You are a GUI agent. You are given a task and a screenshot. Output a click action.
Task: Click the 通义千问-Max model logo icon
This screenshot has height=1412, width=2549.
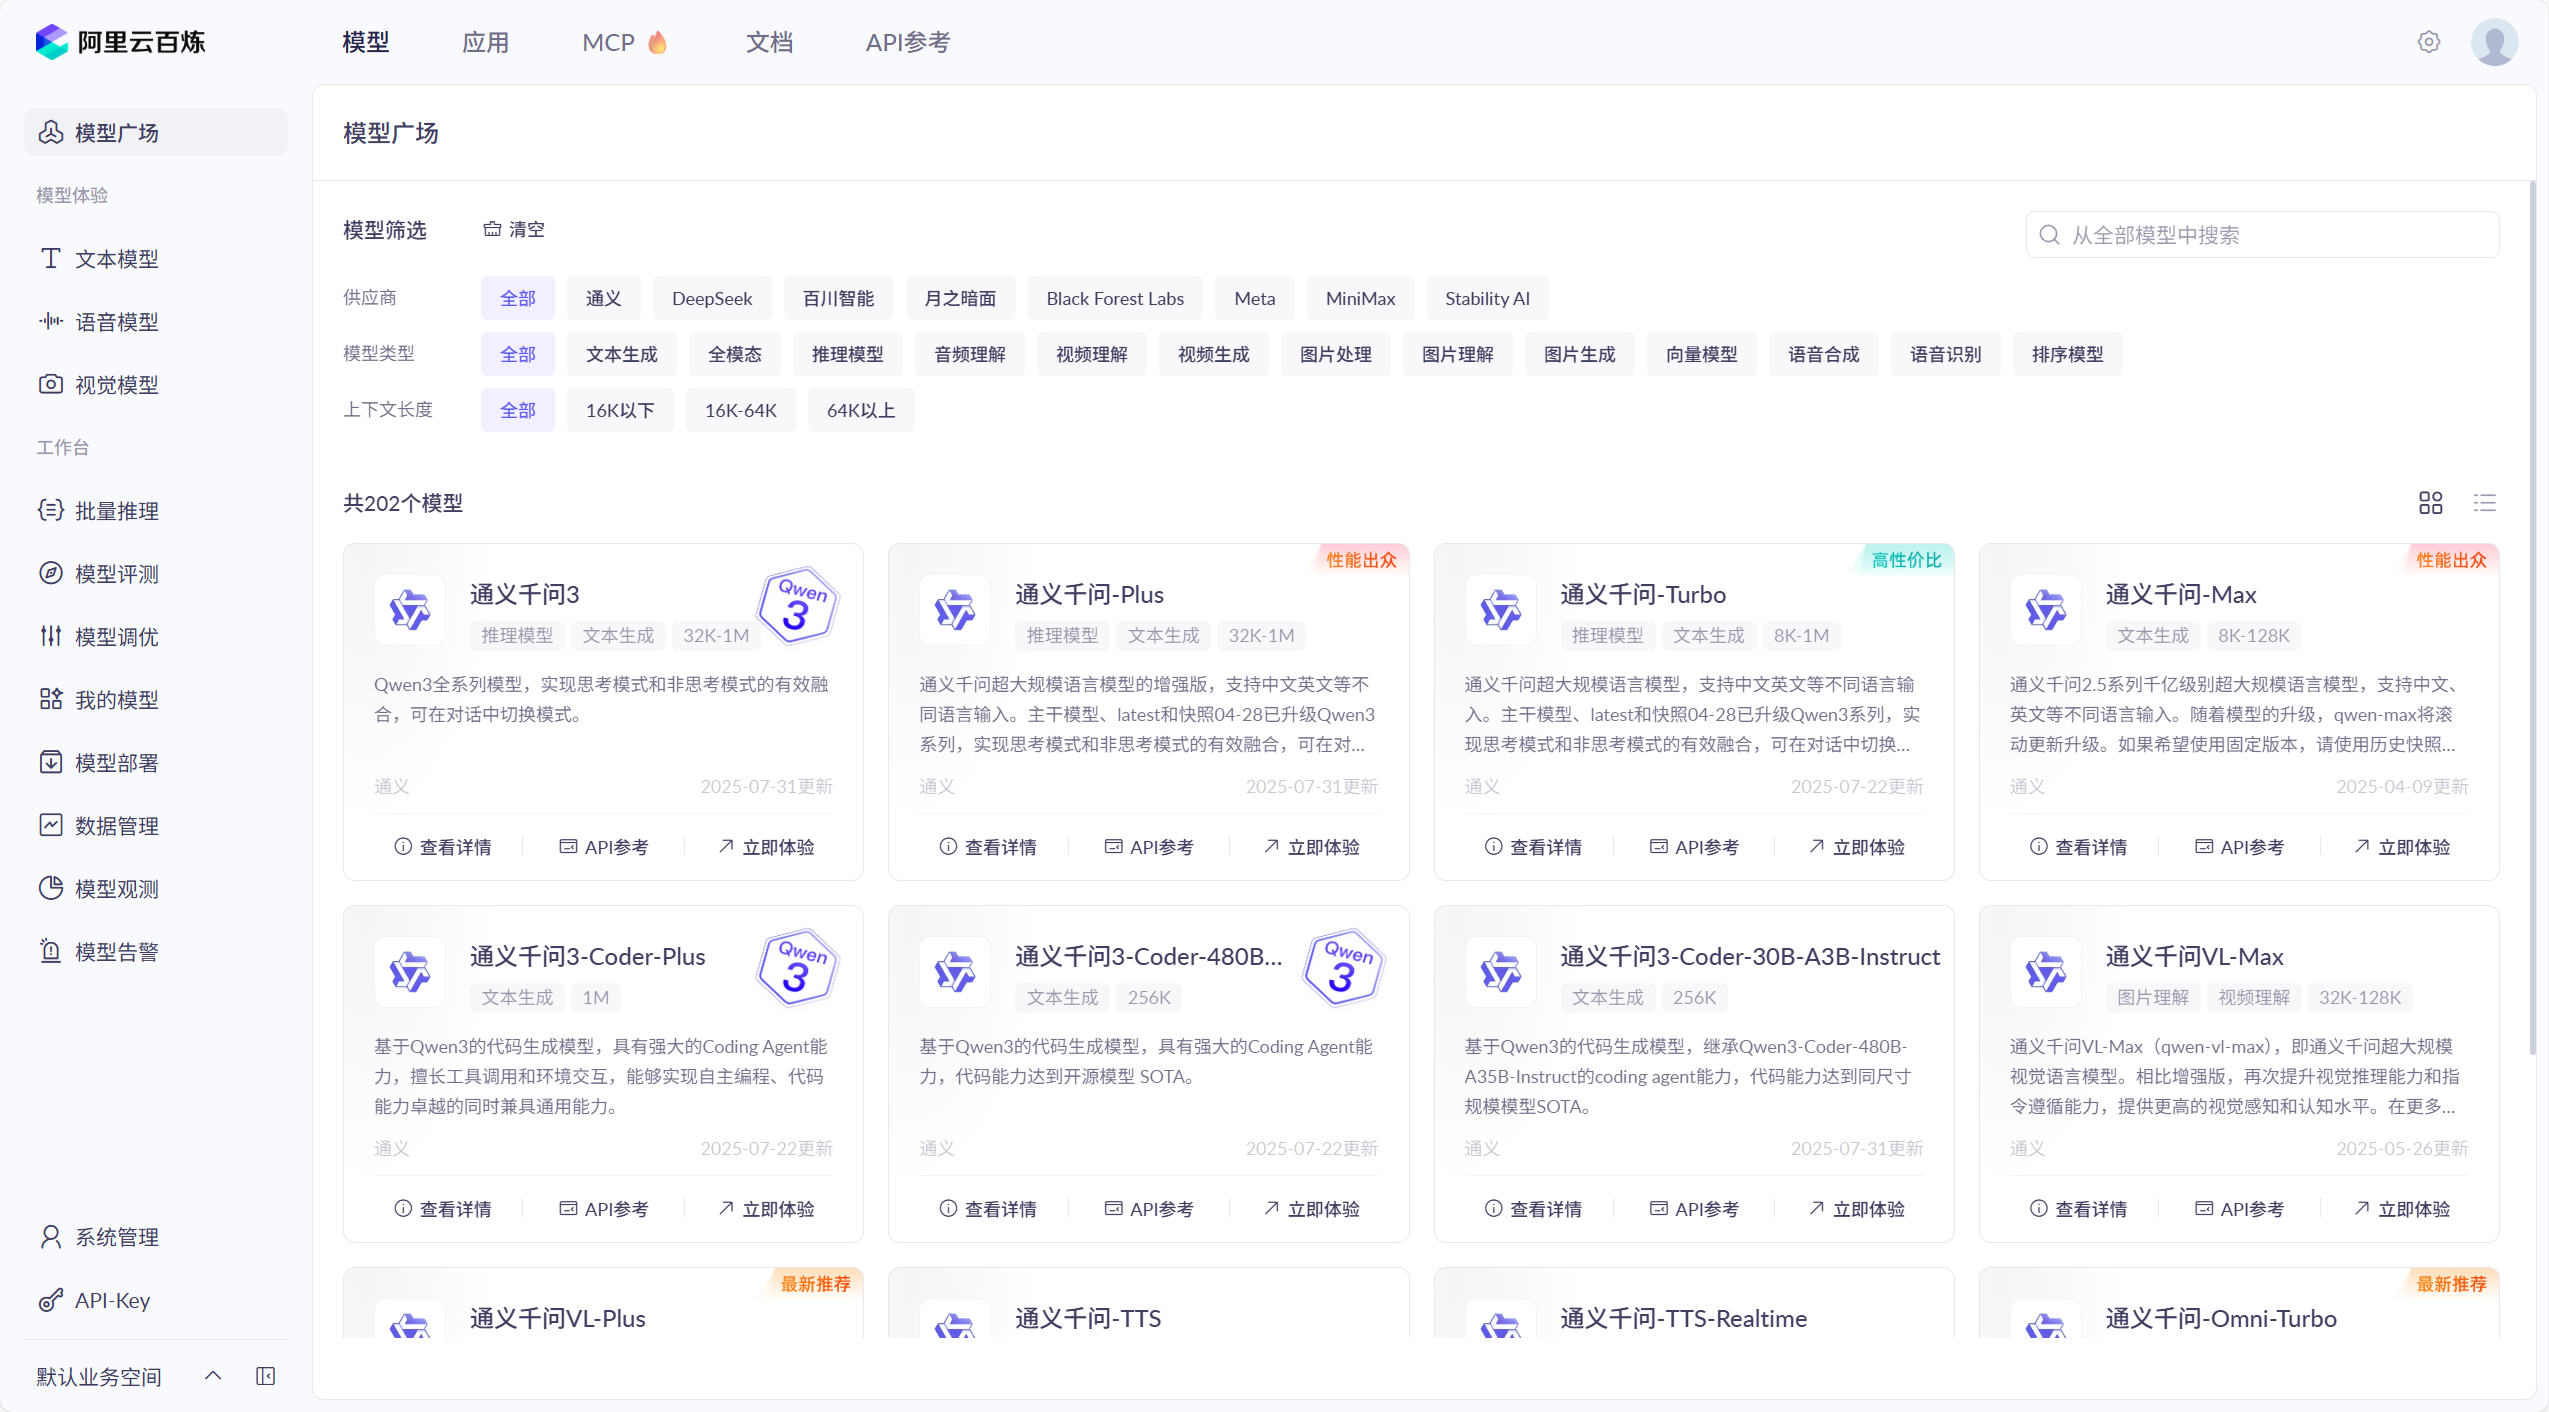2045,609
